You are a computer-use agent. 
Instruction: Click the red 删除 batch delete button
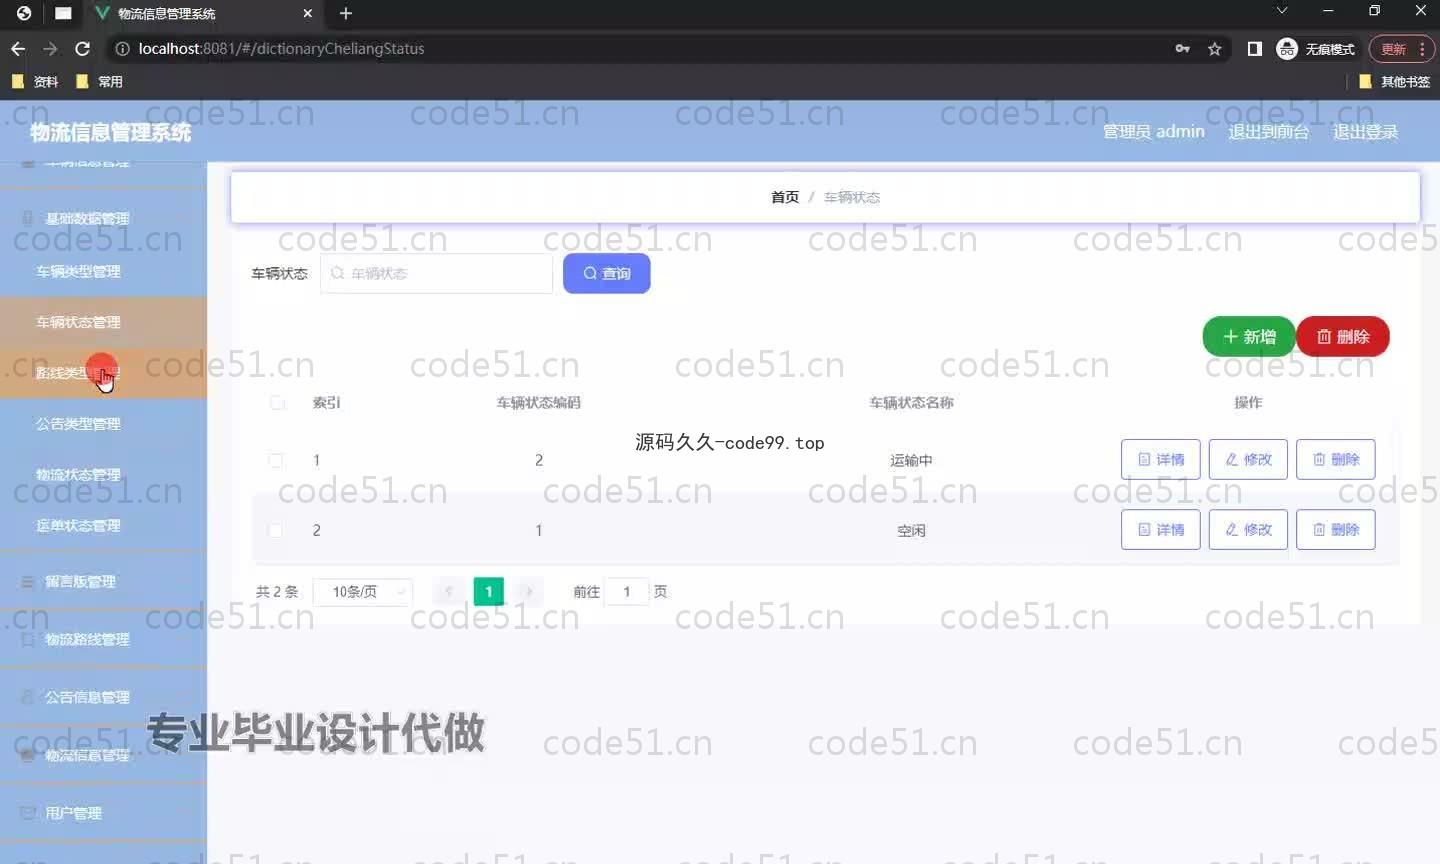(x=1343, y=337)
